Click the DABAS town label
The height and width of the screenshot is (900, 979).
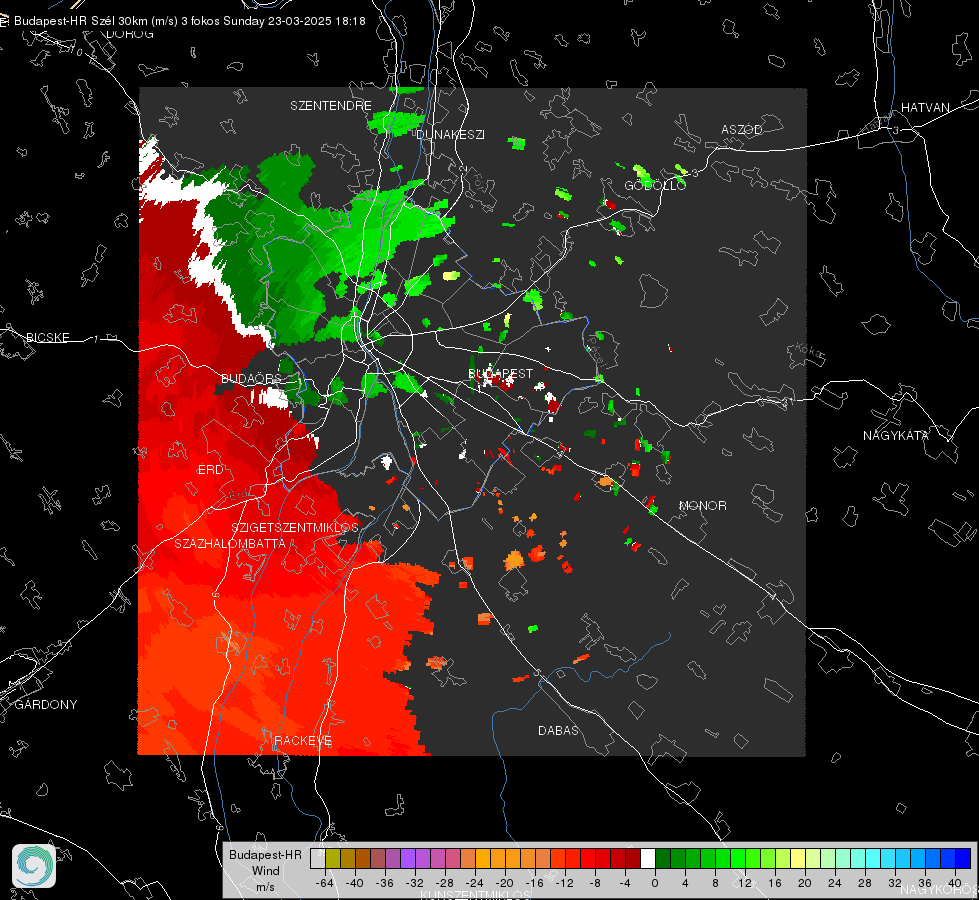[558, 730]
